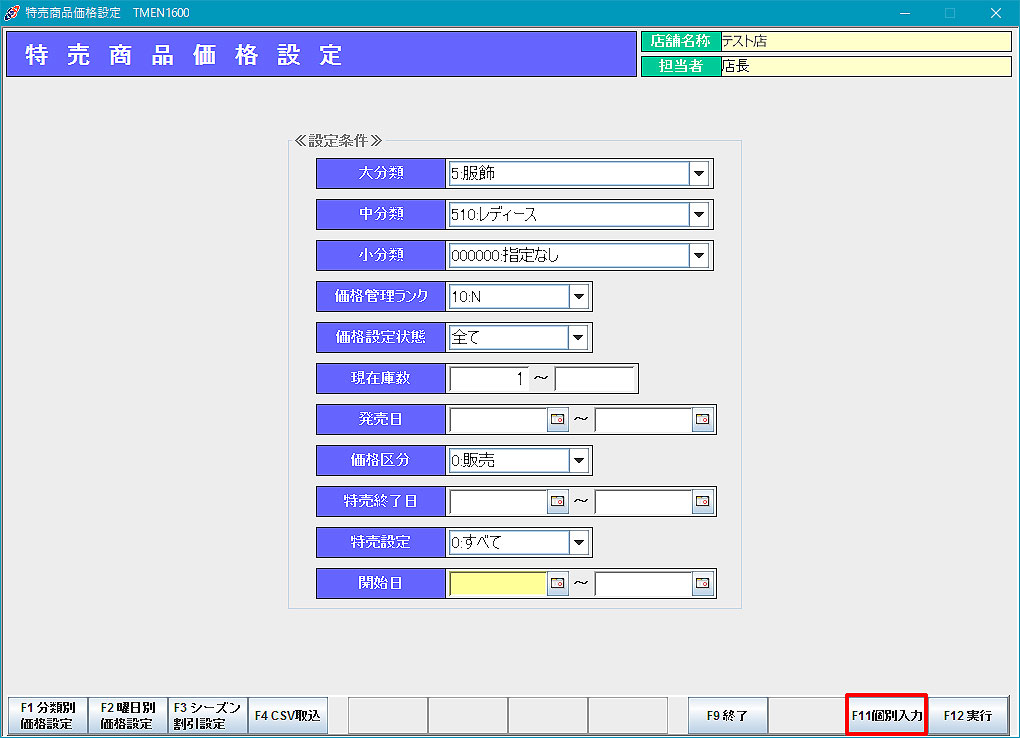The height and width of the screenshot is (738, 1020).
Task: Open calendar for 発売日 end date
Action: tap(703, 420)
